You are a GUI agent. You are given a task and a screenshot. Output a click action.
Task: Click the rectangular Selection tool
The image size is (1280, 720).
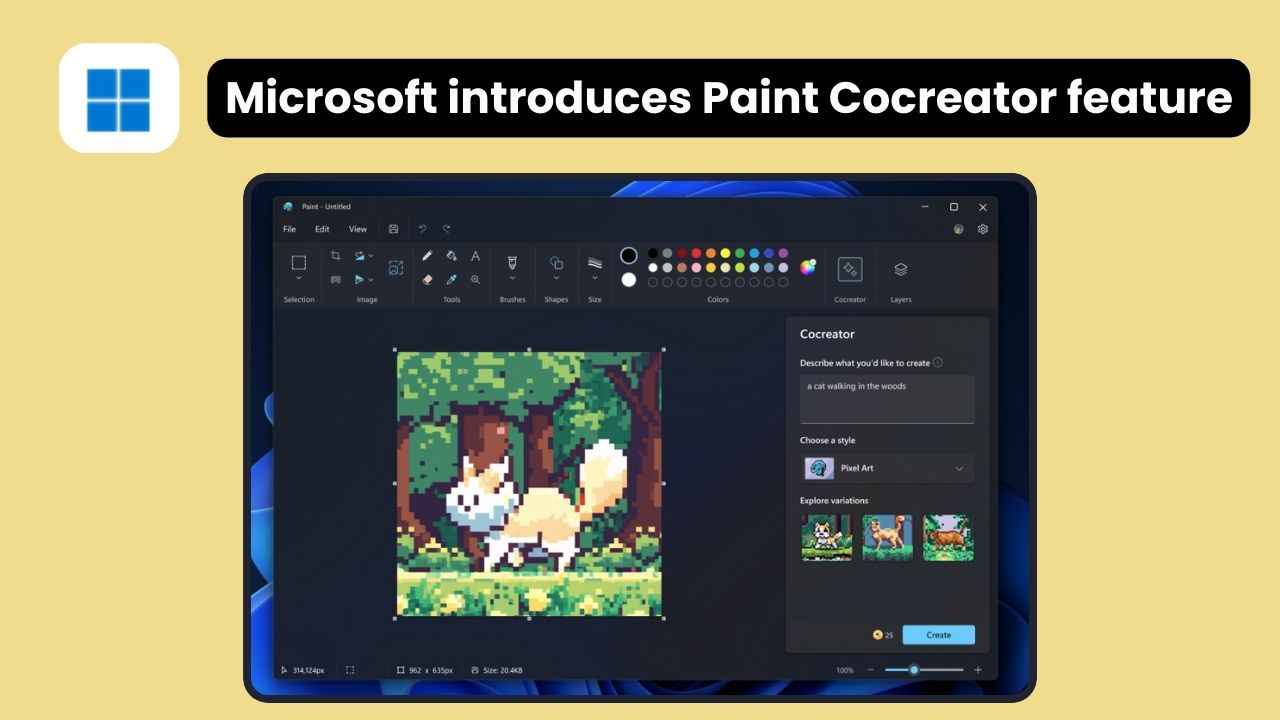[x=298, y=263]
